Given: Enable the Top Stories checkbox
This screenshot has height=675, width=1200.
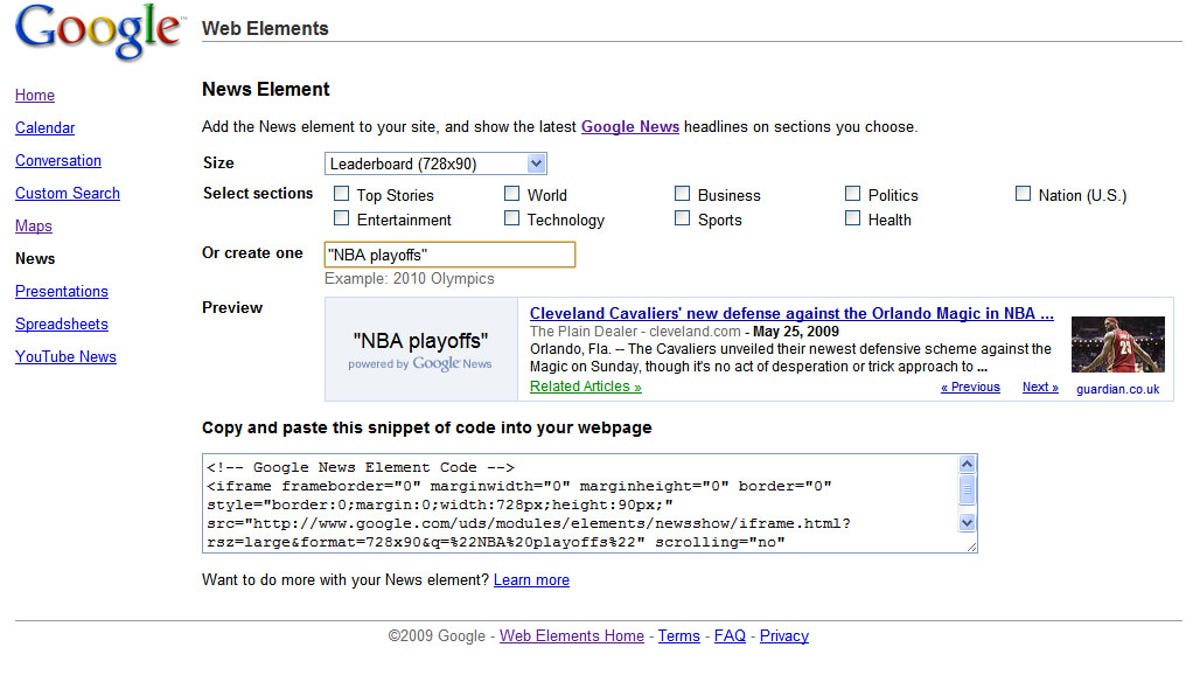Looking at the screenshot, I should pos(342,194).
